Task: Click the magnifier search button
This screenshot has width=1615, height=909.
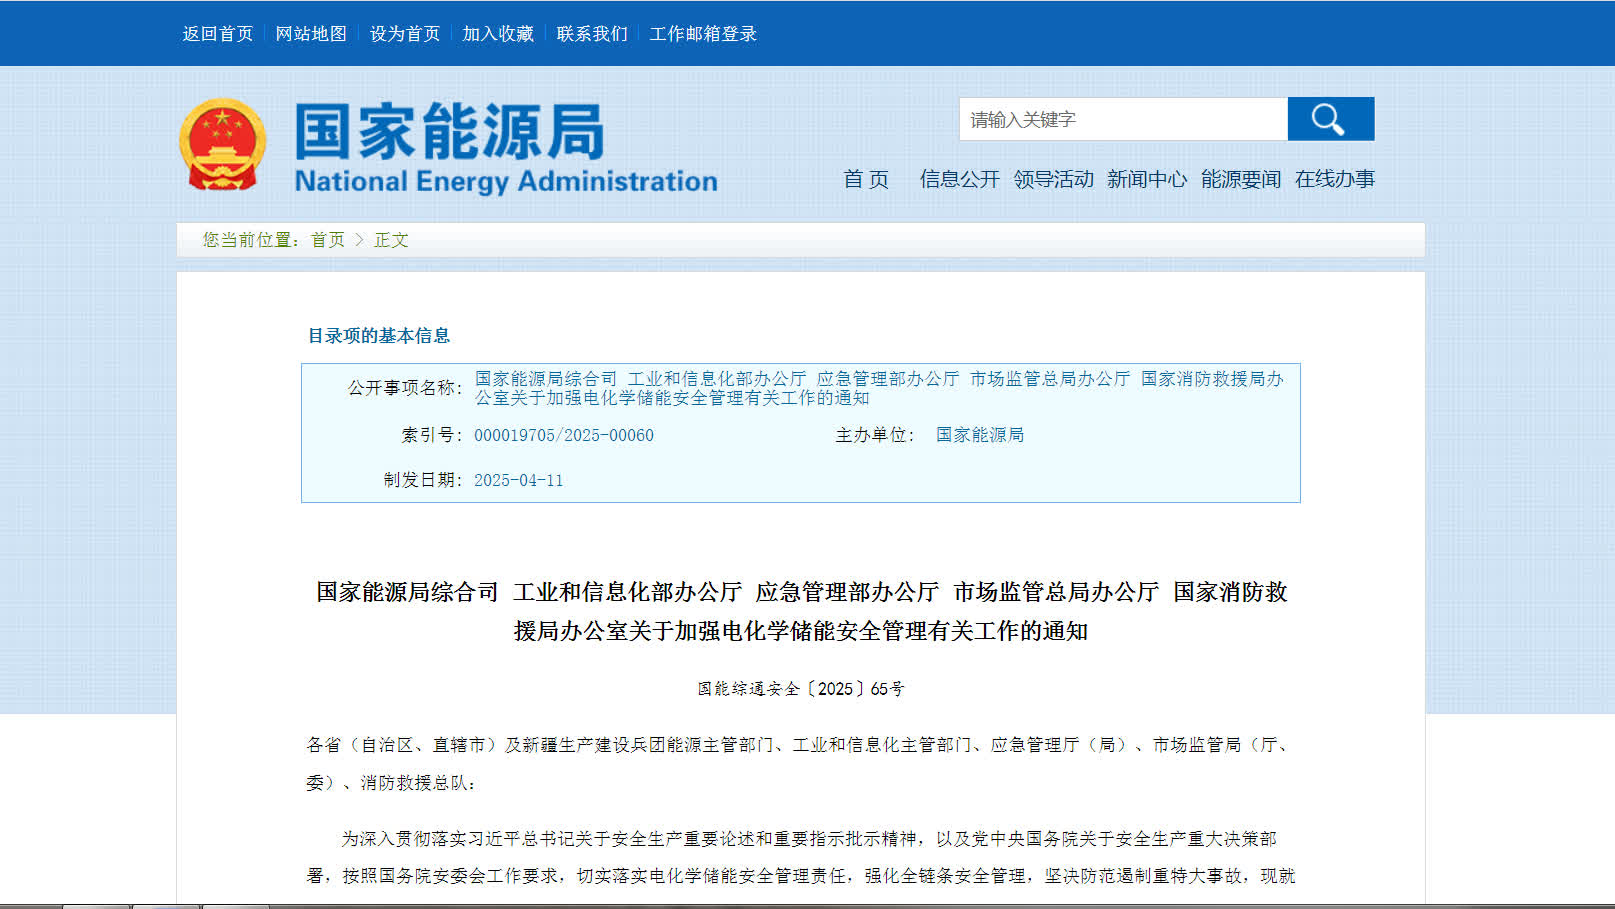Action: 1330,119
